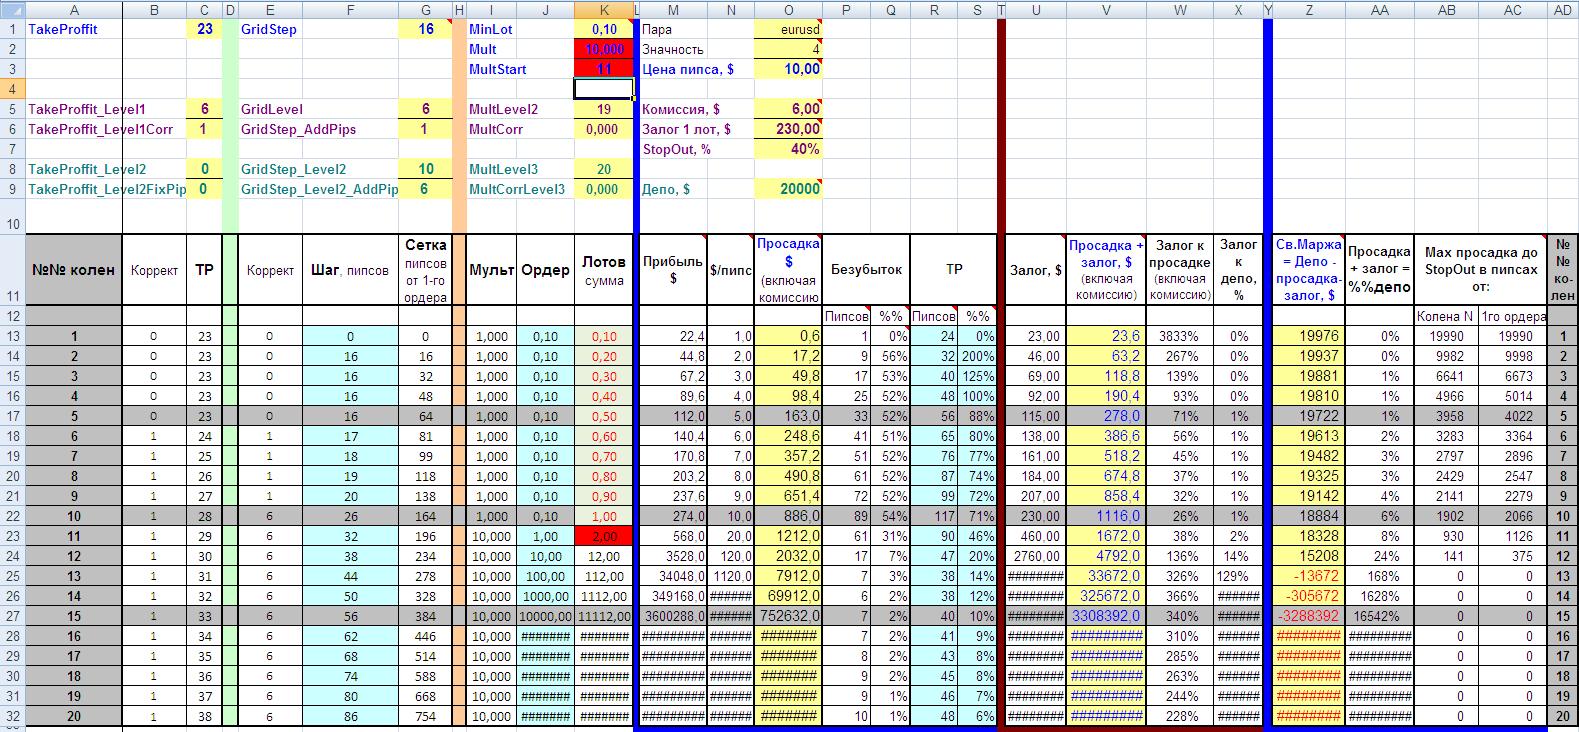
Task: Select column header V
Action: [x=1105, y=9]
